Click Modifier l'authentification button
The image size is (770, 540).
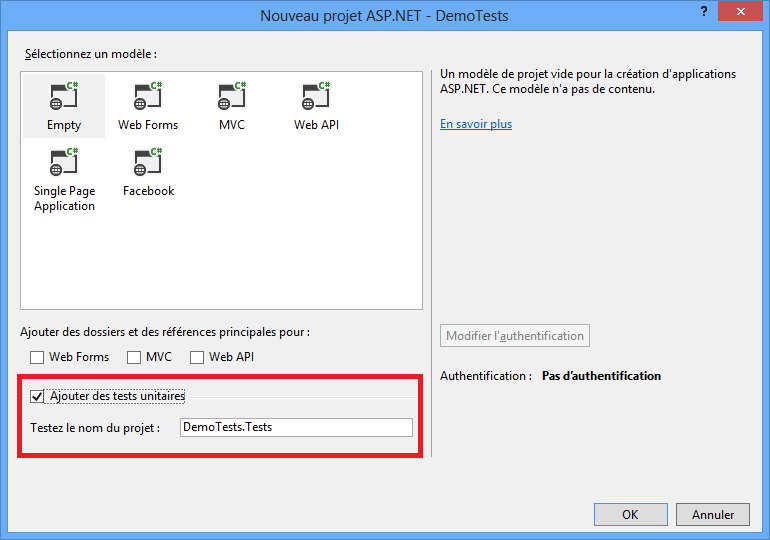515,336
